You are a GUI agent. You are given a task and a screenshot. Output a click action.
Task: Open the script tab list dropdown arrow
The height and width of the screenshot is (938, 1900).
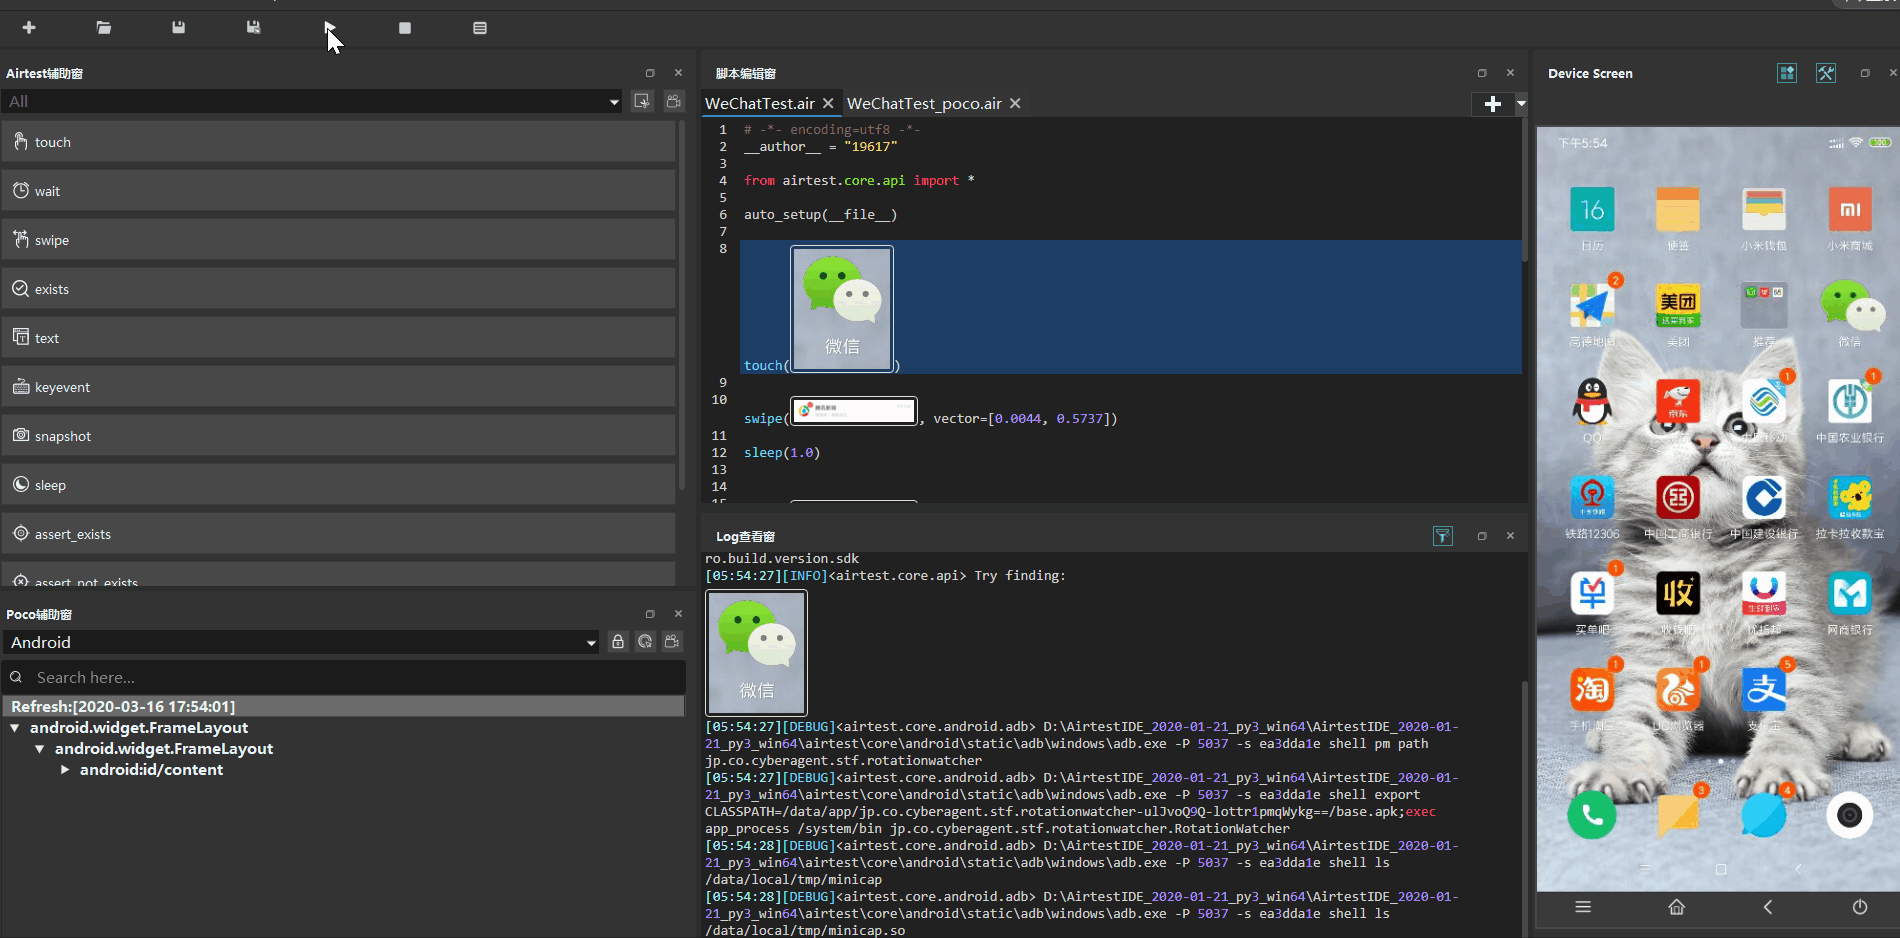click(1521, 104)
